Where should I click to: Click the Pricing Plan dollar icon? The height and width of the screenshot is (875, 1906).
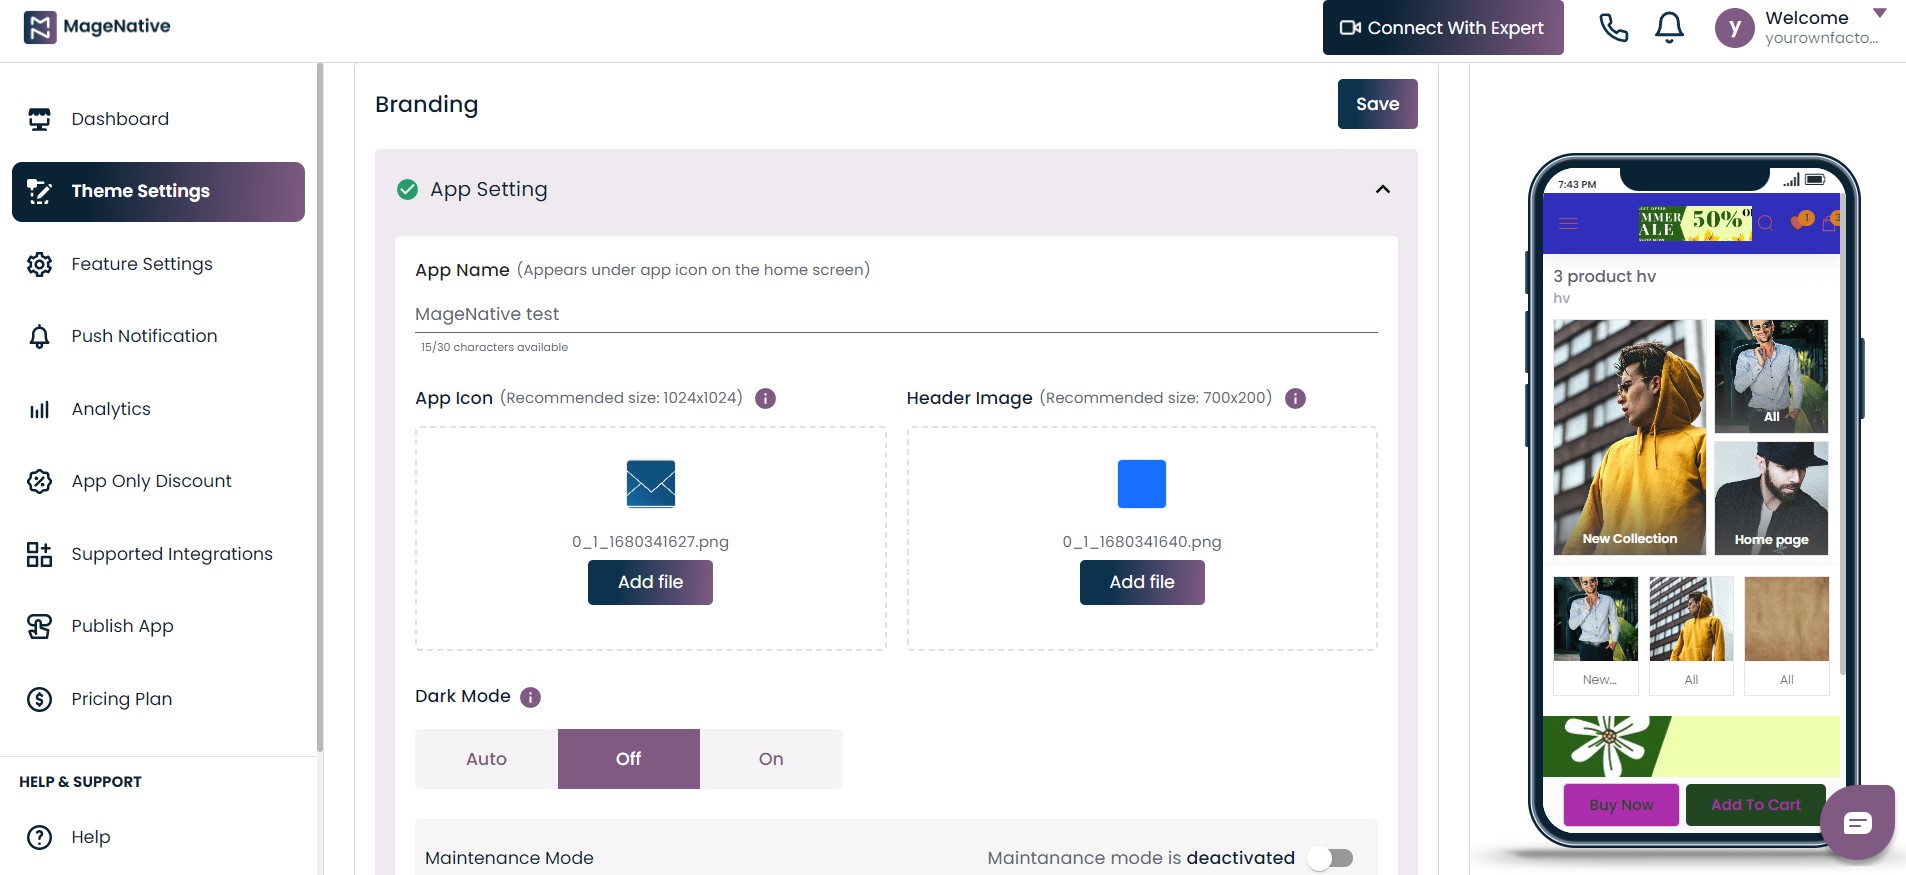point(39,699)
